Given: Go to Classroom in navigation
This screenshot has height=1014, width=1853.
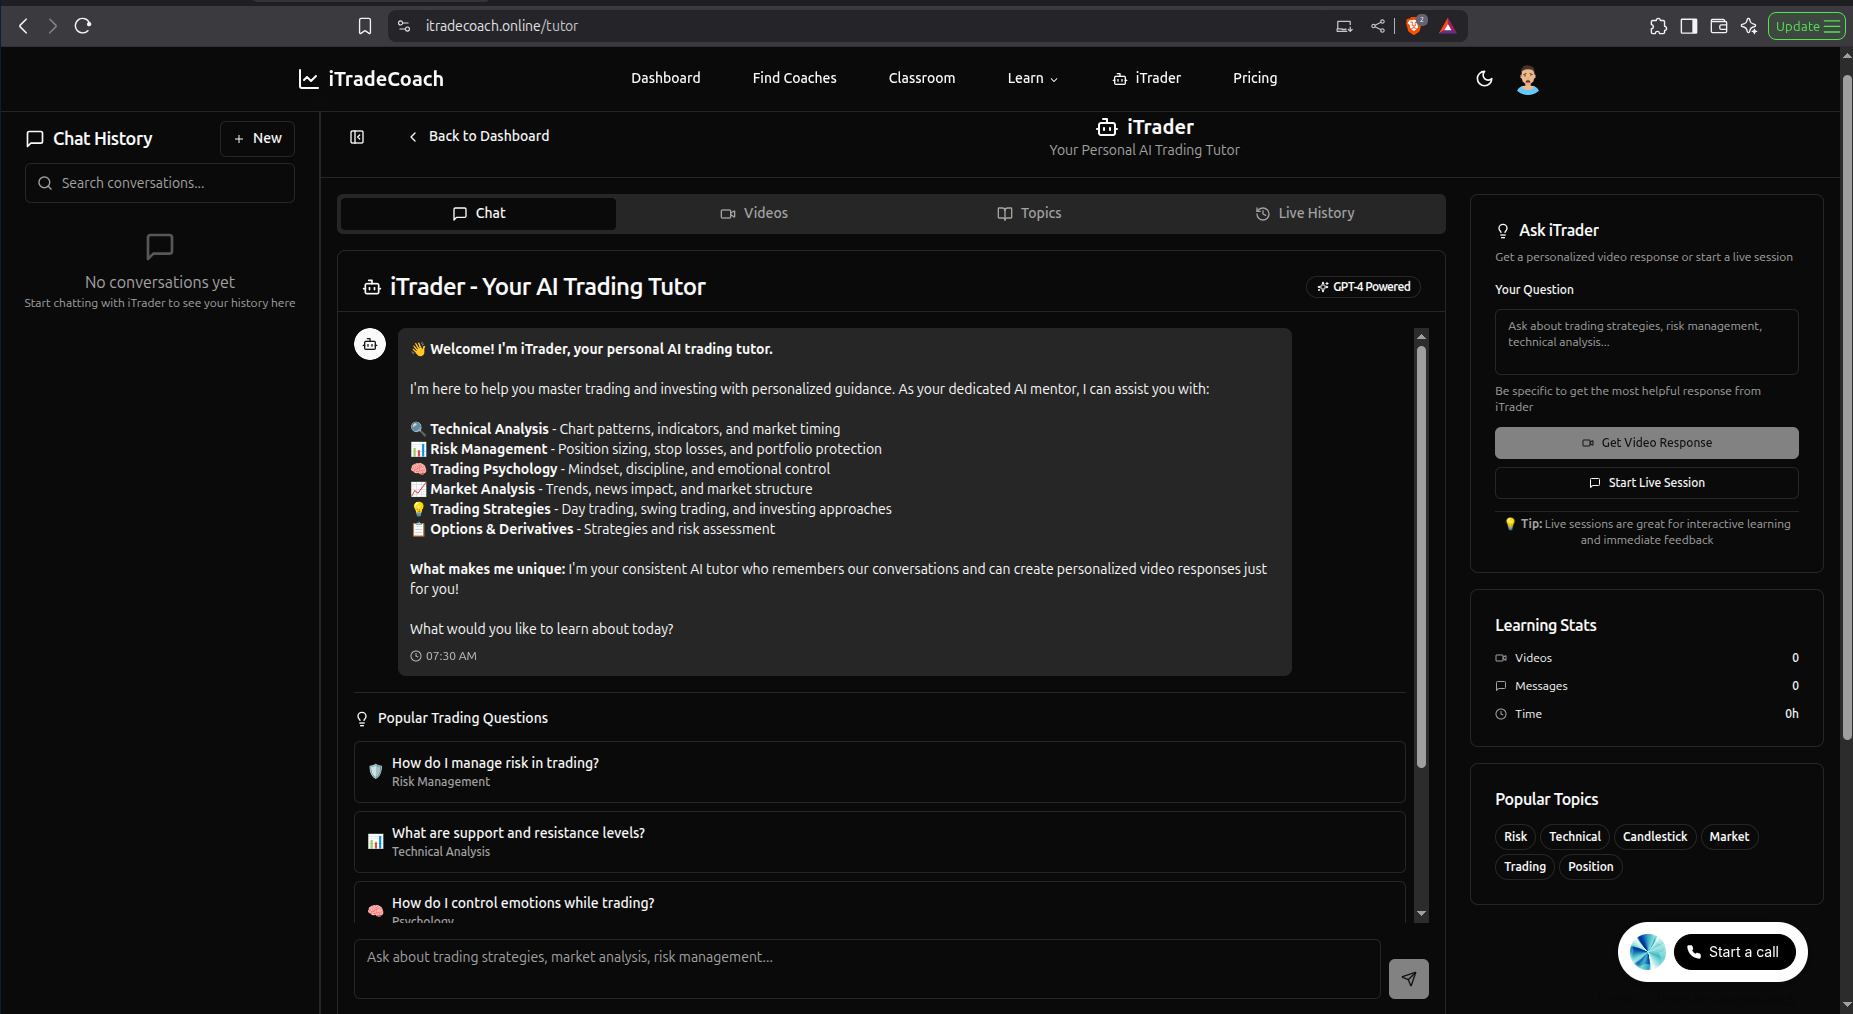Looking at the screenshot, I should tap(922, 78).
